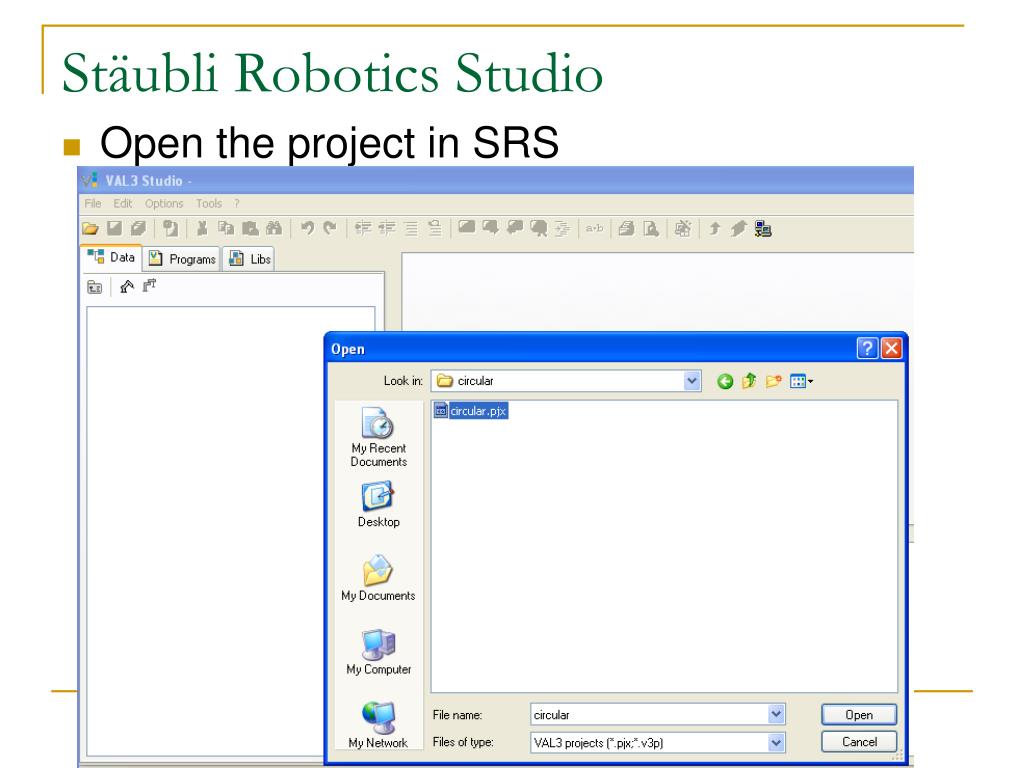
Task: Click the Undo arrow in the toolbar
Action: click(308, 228)
